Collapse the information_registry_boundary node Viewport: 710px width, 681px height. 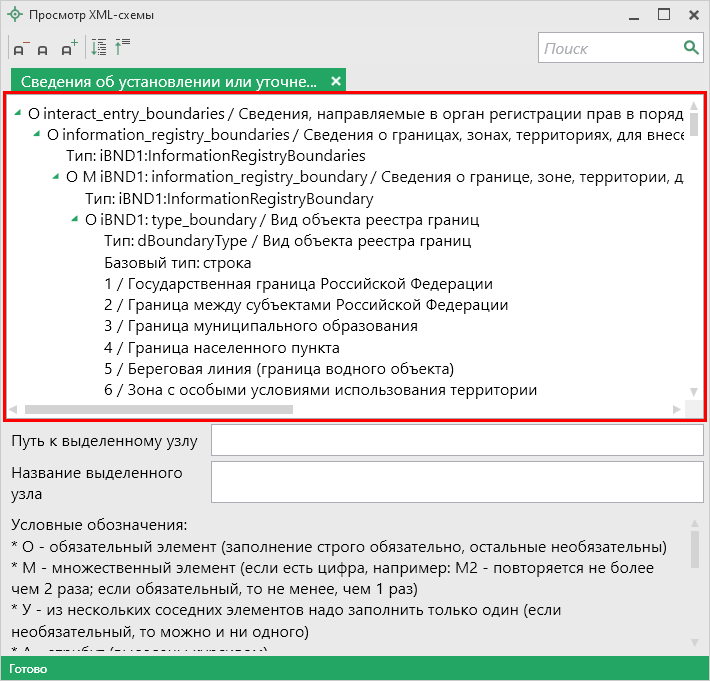pos(57,178)
